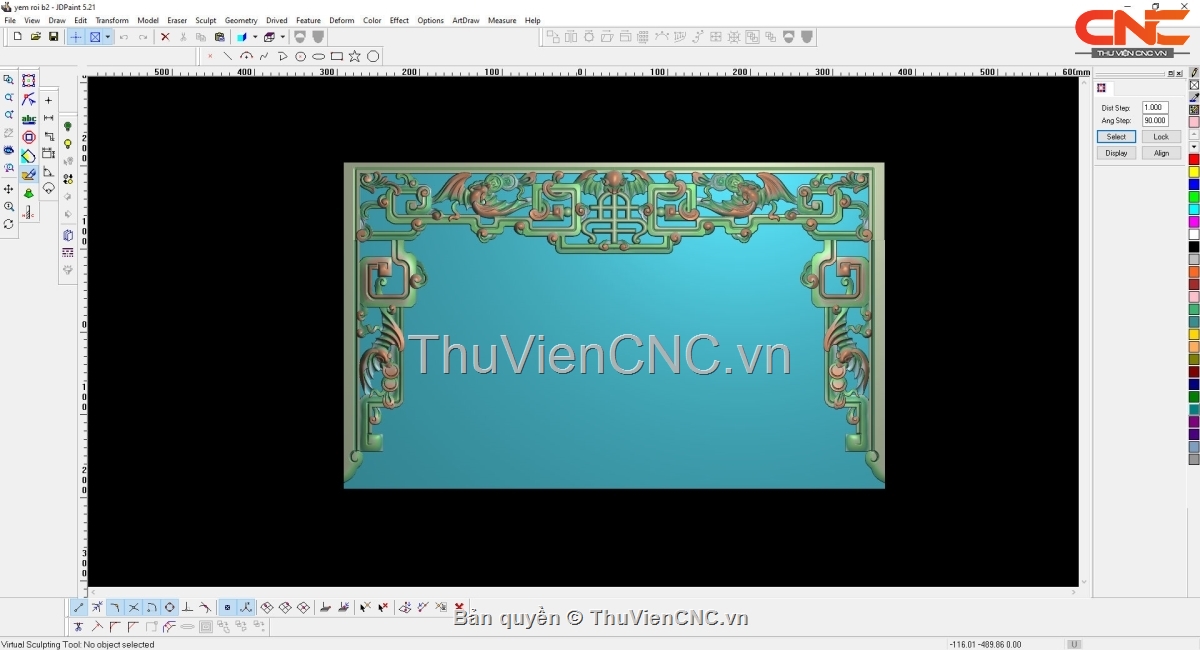The image size is (1200, 650).
Task: Open the dropdown arrow beside the boxed X button
Action: point(107,37)
